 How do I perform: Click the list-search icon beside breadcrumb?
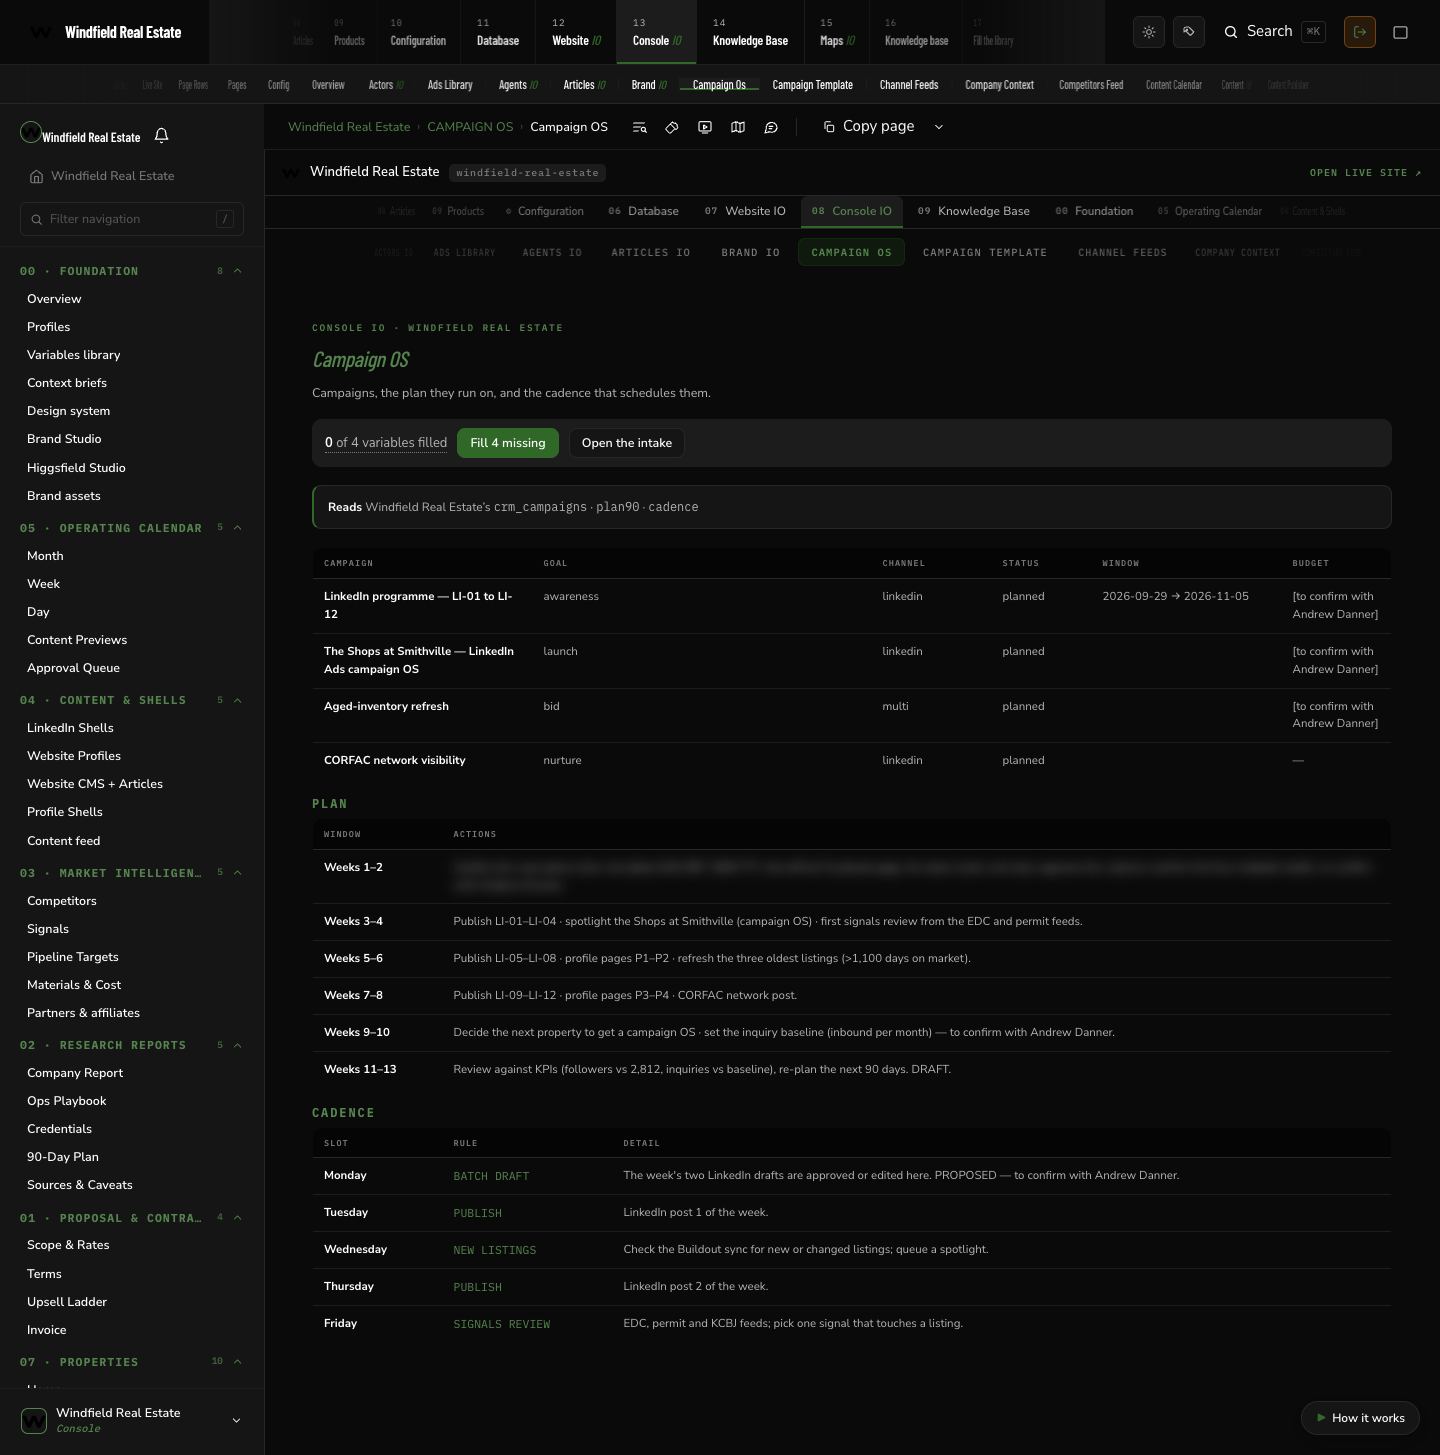(640, 127)
